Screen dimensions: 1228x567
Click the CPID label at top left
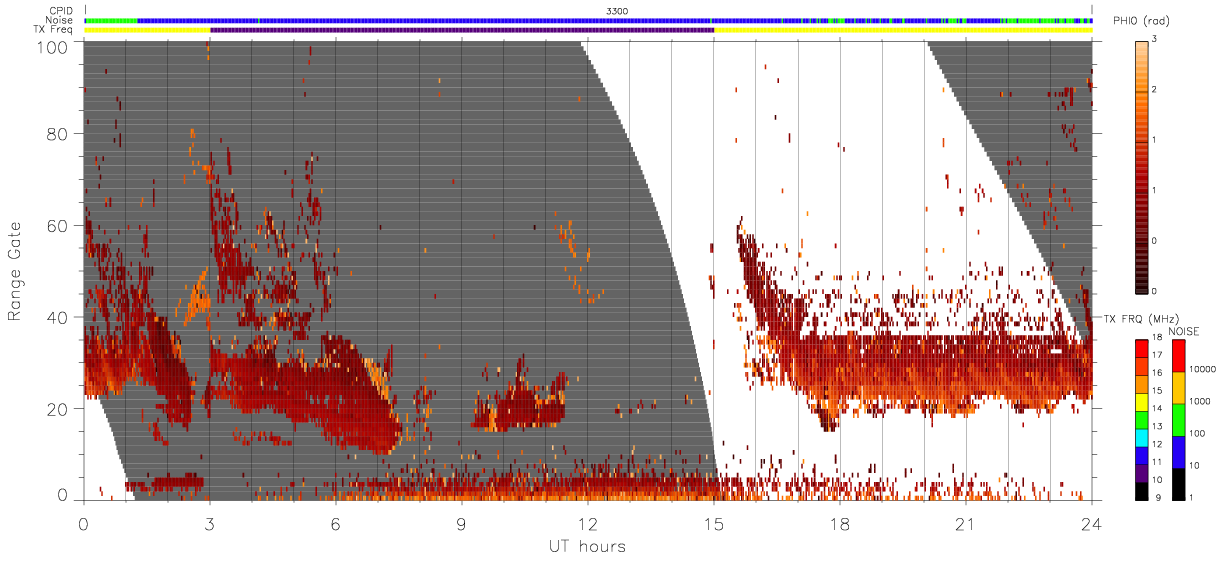[60, 11]
